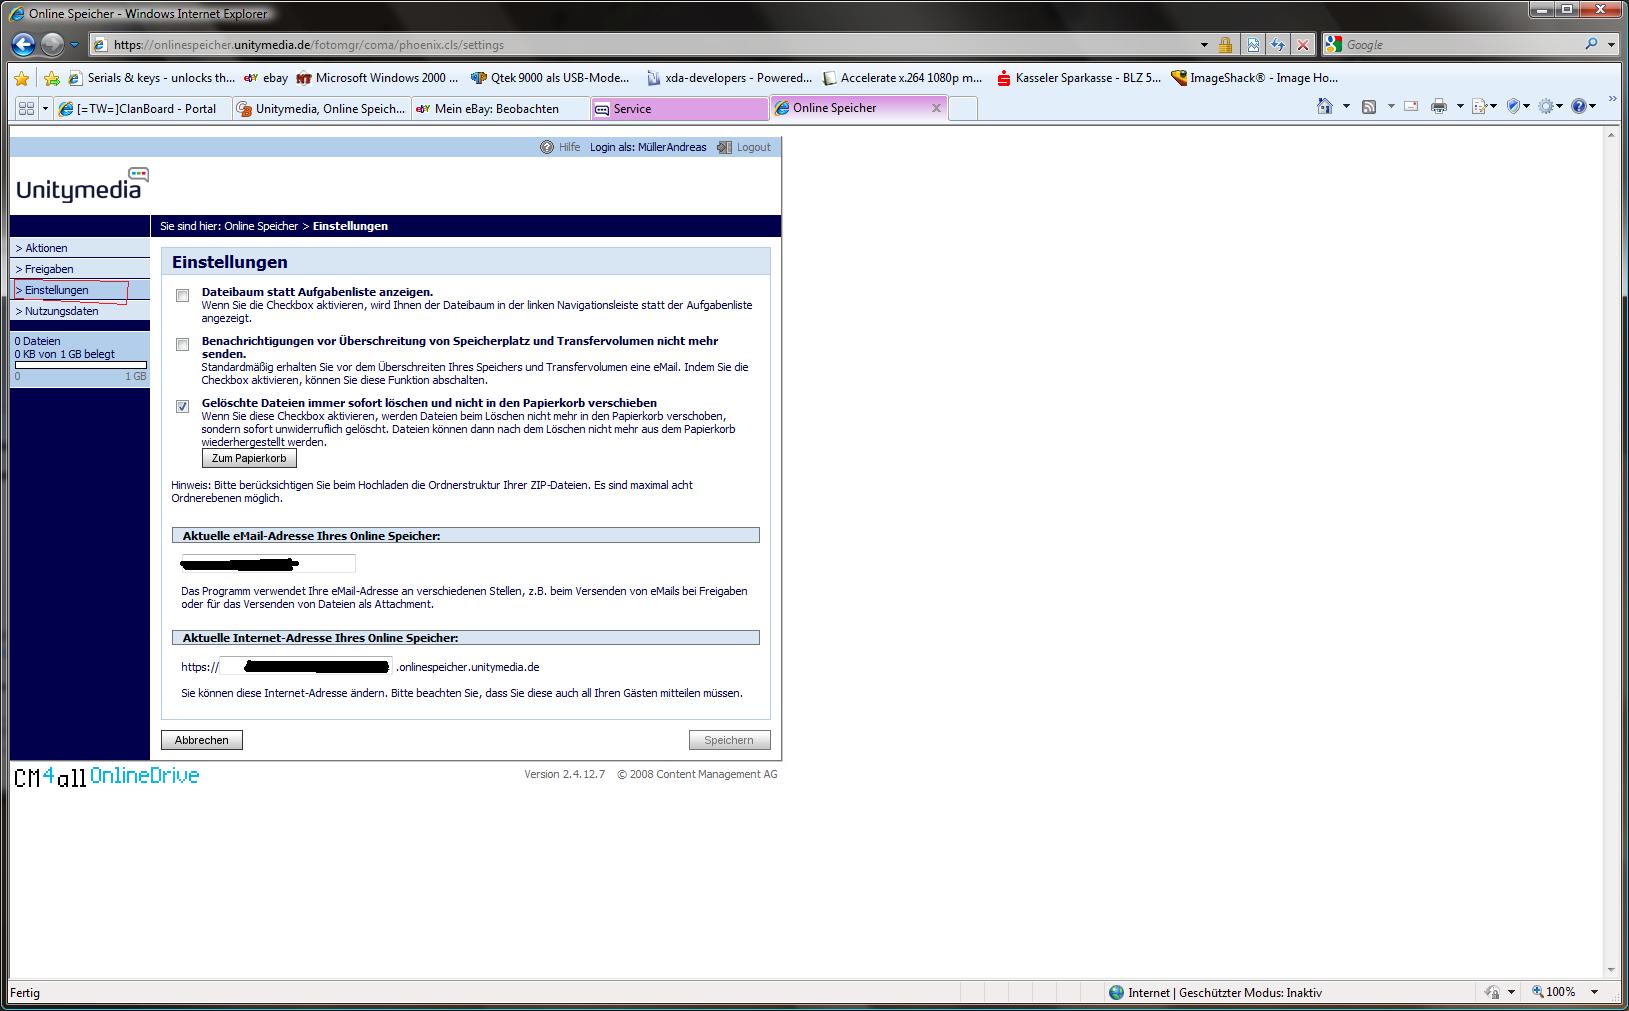Click the Home page icon
The width and height of the screenshot is (1629, 1011).
(x=1325, y=106)
